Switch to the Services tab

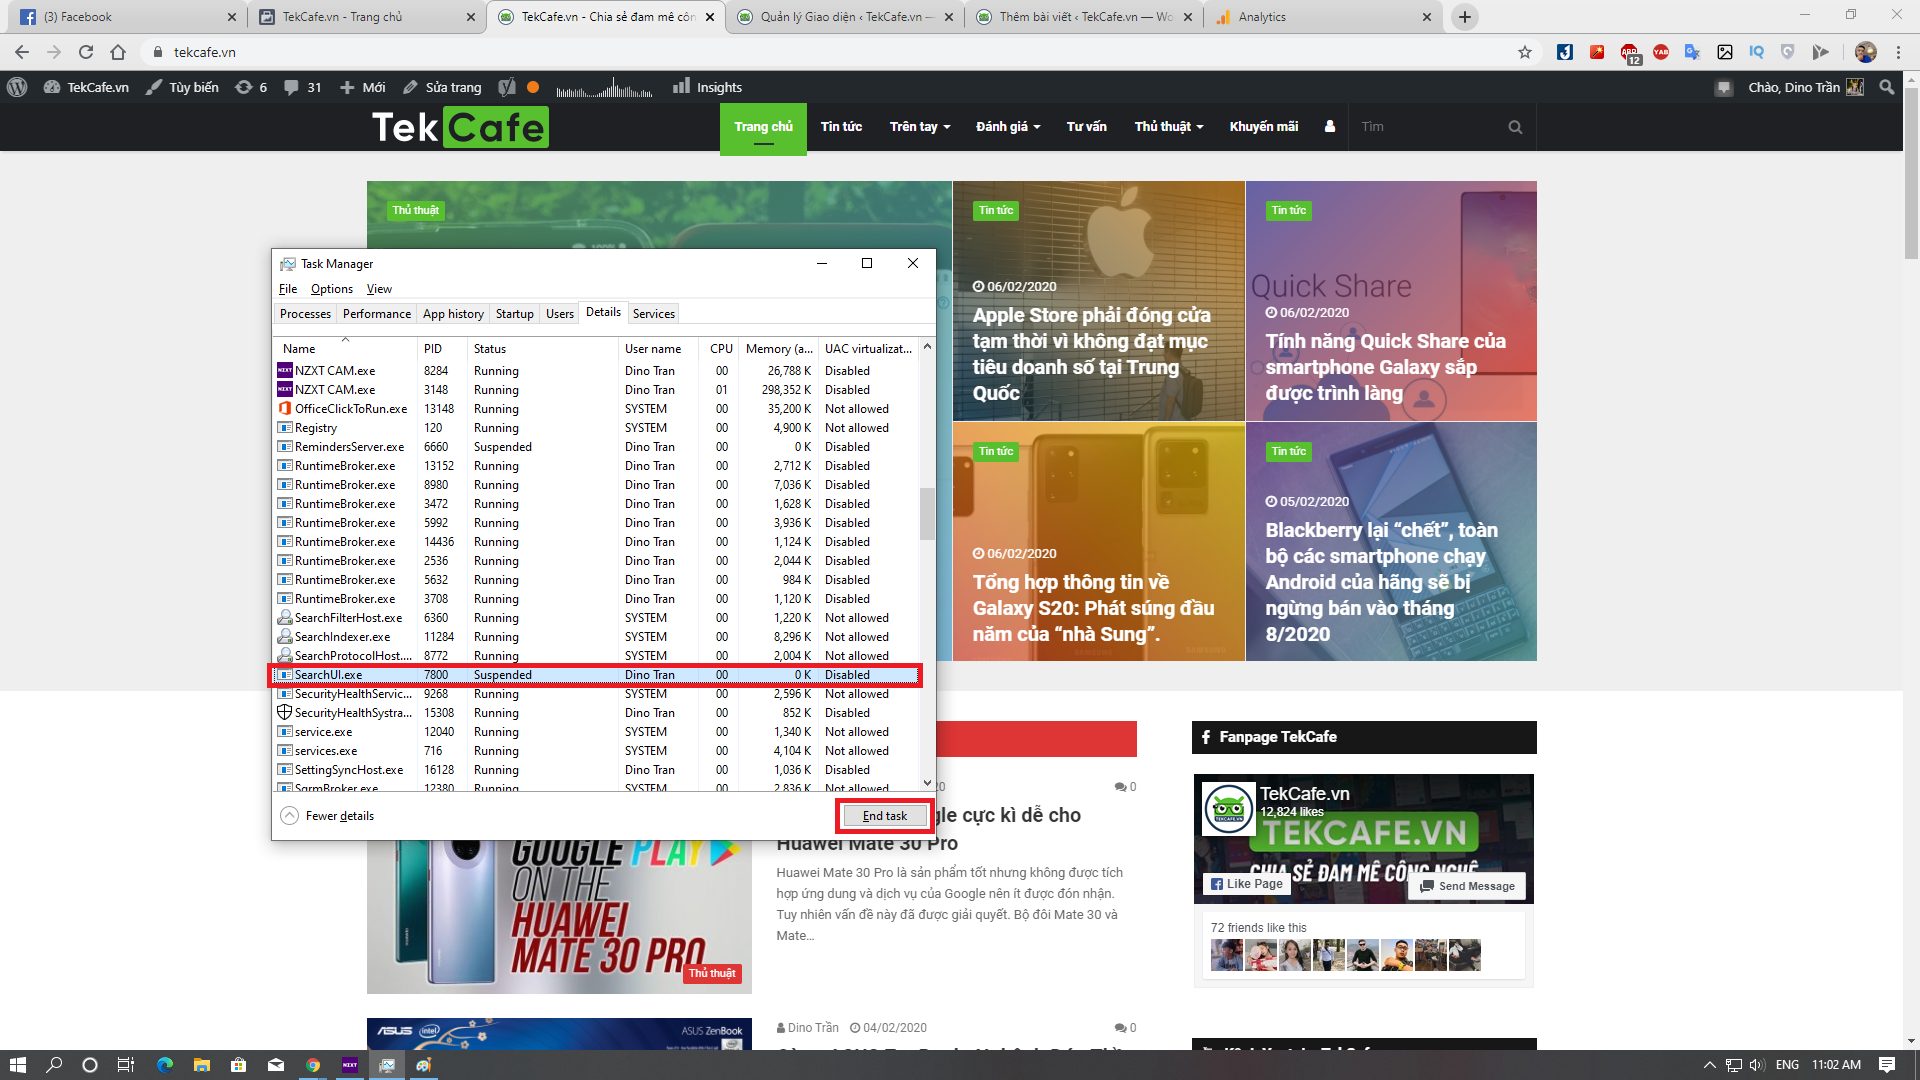pos(654,314)
